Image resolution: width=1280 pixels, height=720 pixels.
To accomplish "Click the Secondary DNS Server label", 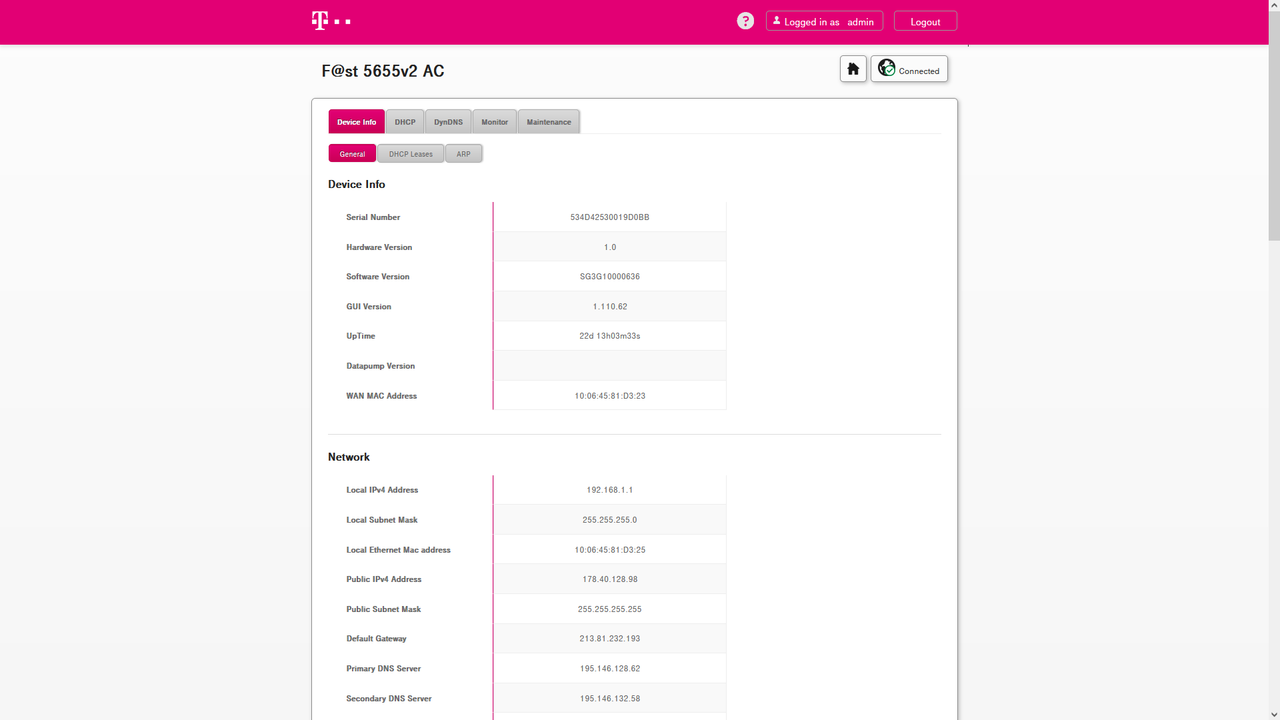I will point(389,698).
